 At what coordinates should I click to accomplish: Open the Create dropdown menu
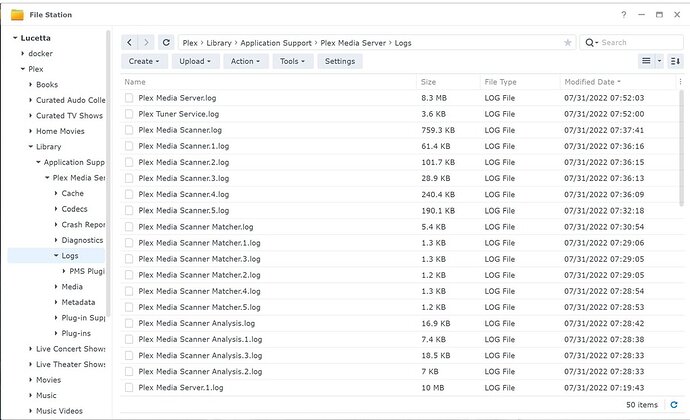[144, 61]
